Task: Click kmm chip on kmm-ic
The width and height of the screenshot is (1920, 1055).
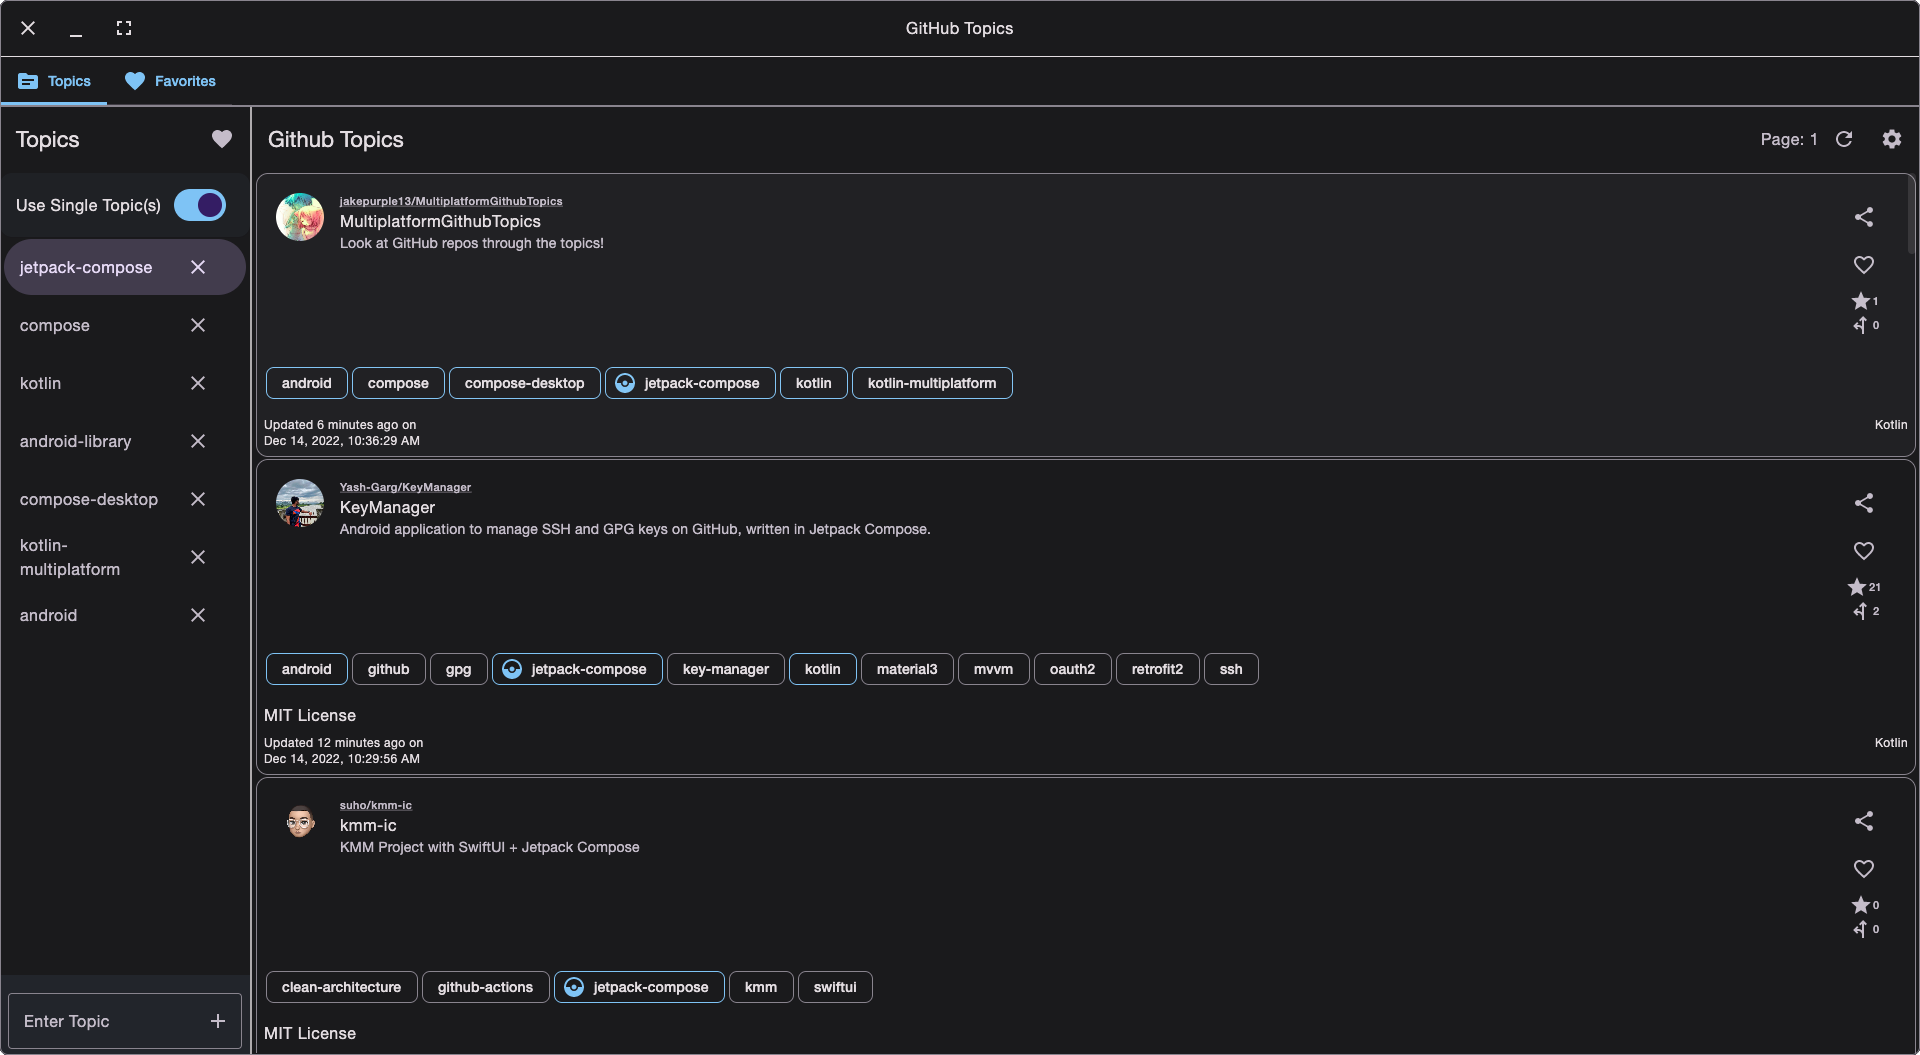Action: pyautogui.click(x=761, y=987)
